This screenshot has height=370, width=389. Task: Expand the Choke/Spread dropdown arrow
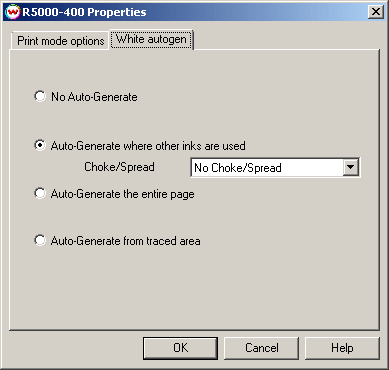(x=351, y=167)
